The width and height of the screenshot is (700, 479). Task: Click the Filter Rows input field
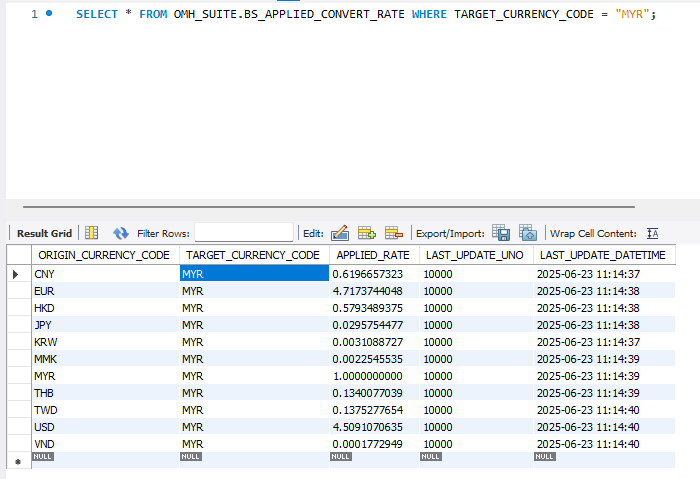tap(243, 233)
